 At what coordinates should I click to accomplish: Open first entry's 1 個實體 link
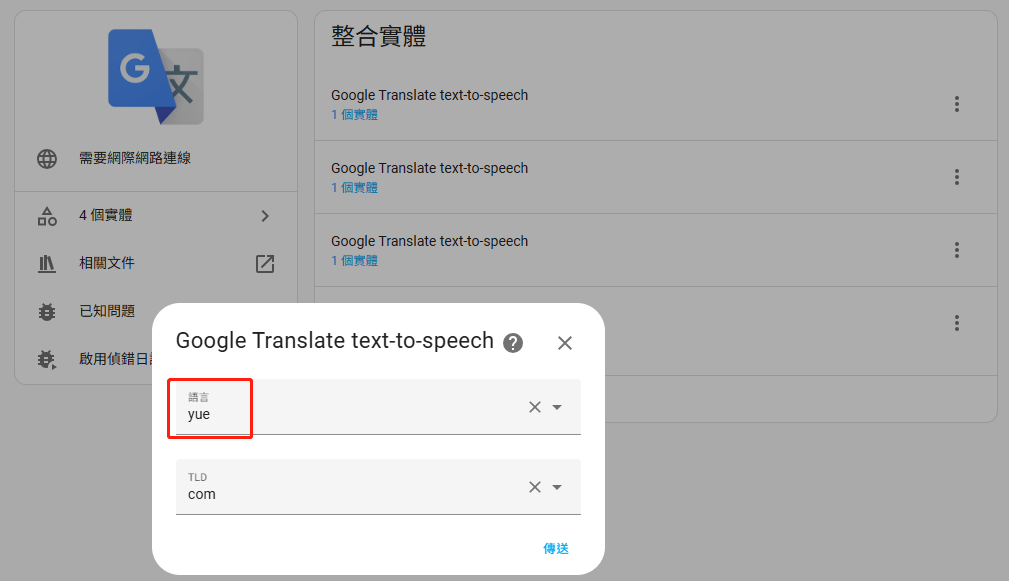(x=355, y=115)
